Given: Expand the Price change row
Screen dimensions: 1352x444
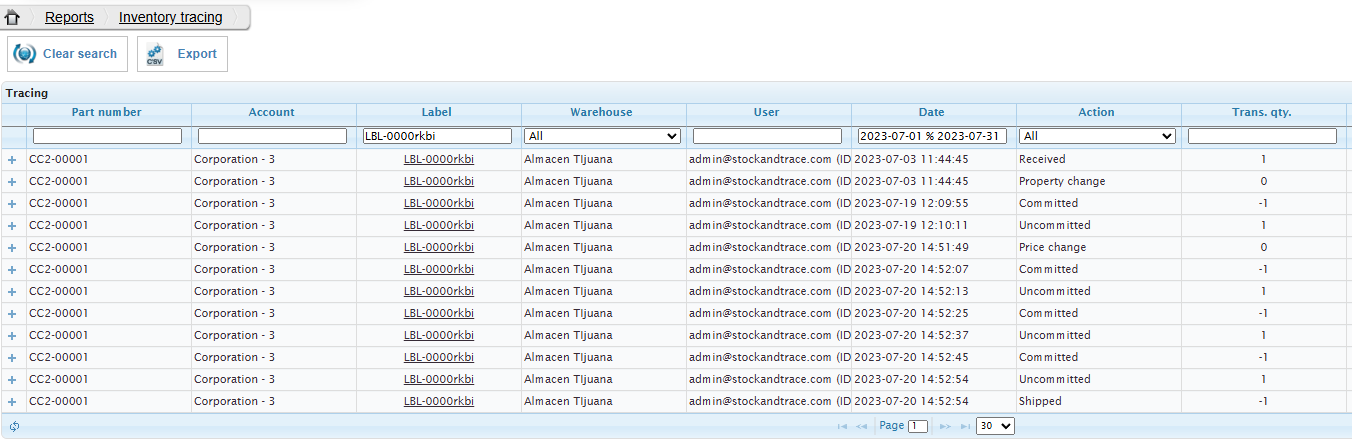Looking at the screenshot, I should 13,248.
